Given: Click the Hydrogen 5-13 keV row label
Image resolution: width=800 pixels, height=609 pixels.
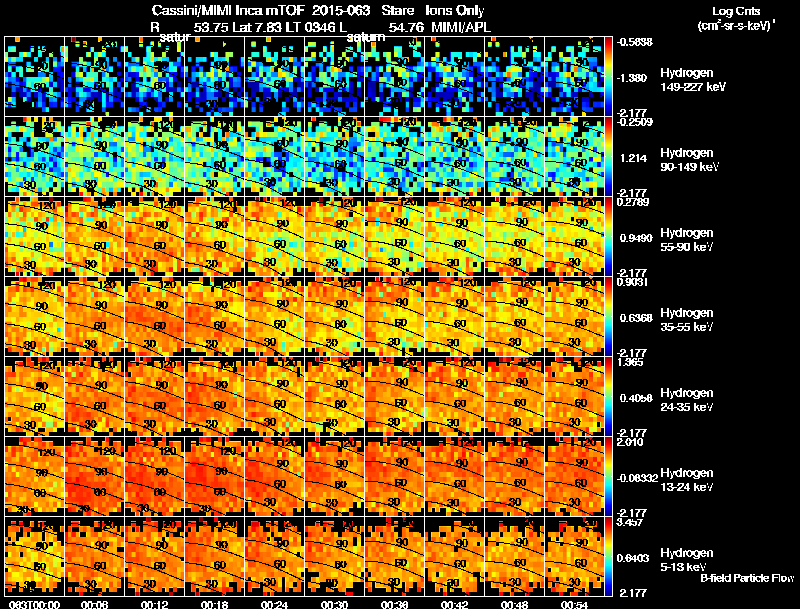Looking at the screenshot, I should tap(687, 560).
